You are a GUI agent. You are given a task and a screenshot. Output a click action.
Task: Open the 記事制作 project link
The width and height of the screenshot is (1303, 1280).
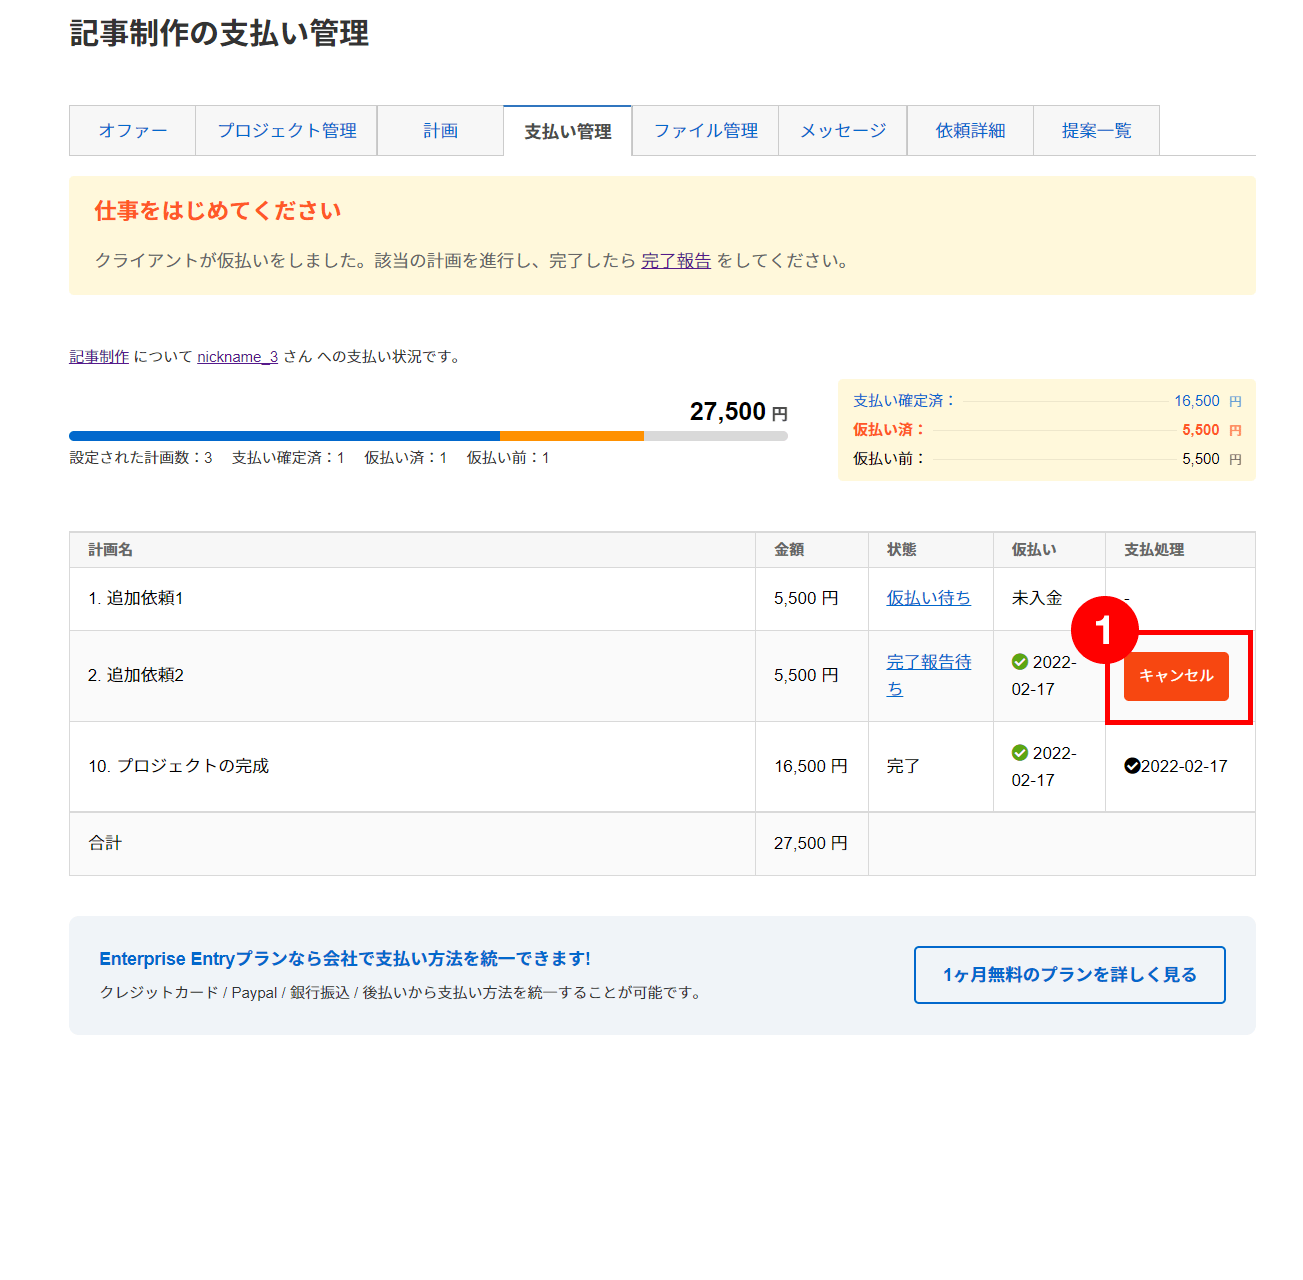99,357
